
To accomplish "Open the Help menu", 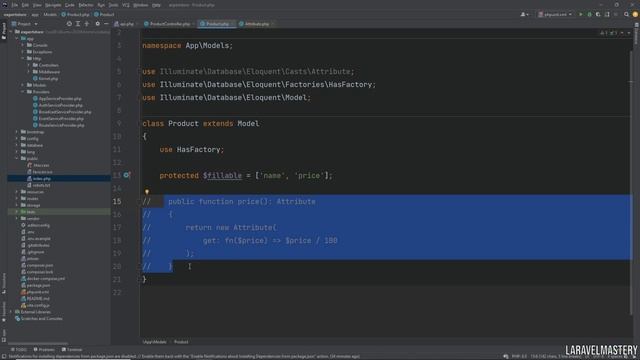I will [156, 5].
